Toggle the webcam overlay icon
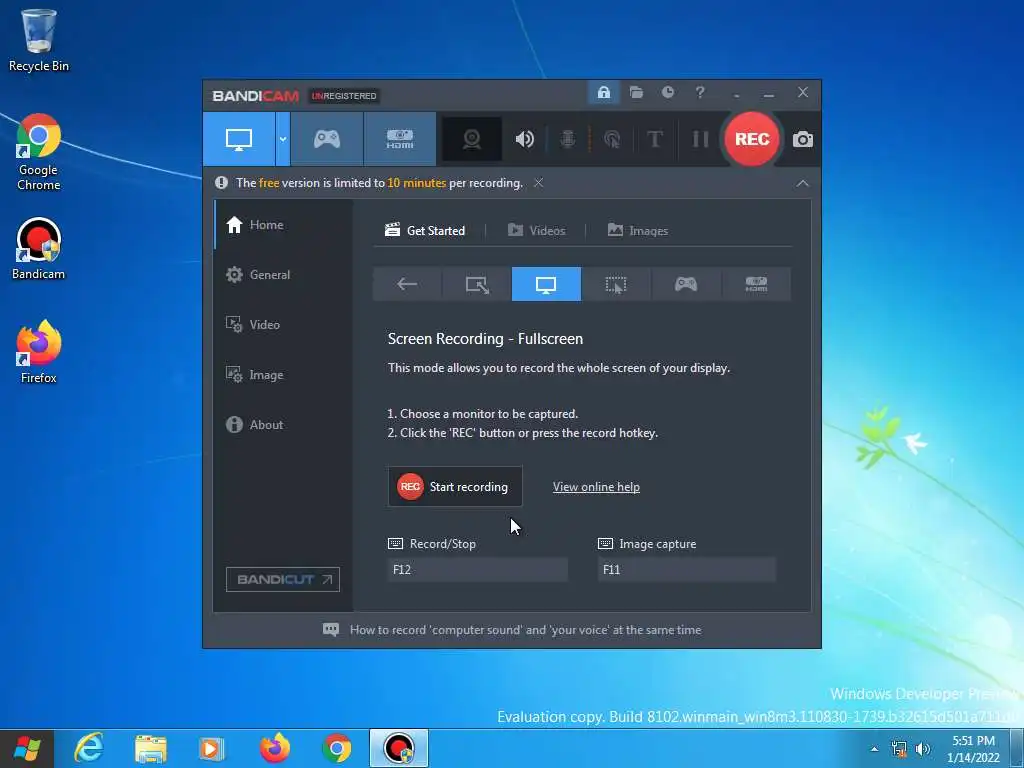This screenshot has width=1024, height=768. 472,139
